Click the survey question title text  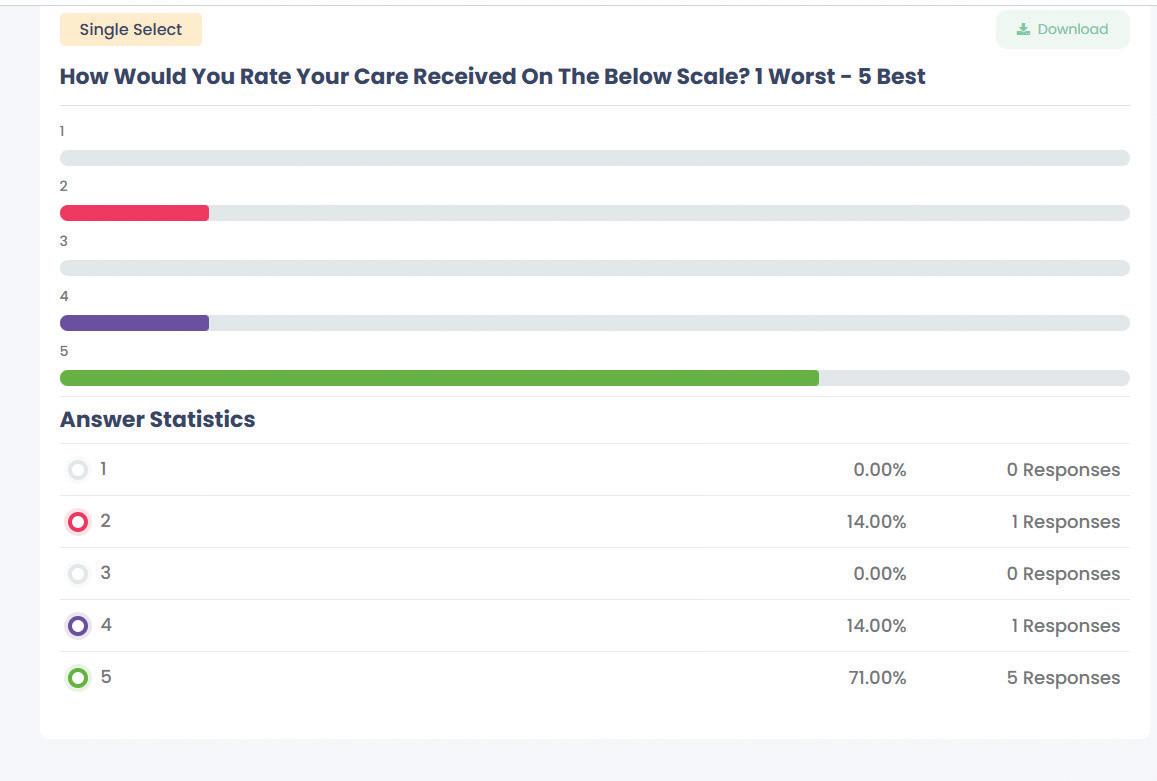click(492, 77)
